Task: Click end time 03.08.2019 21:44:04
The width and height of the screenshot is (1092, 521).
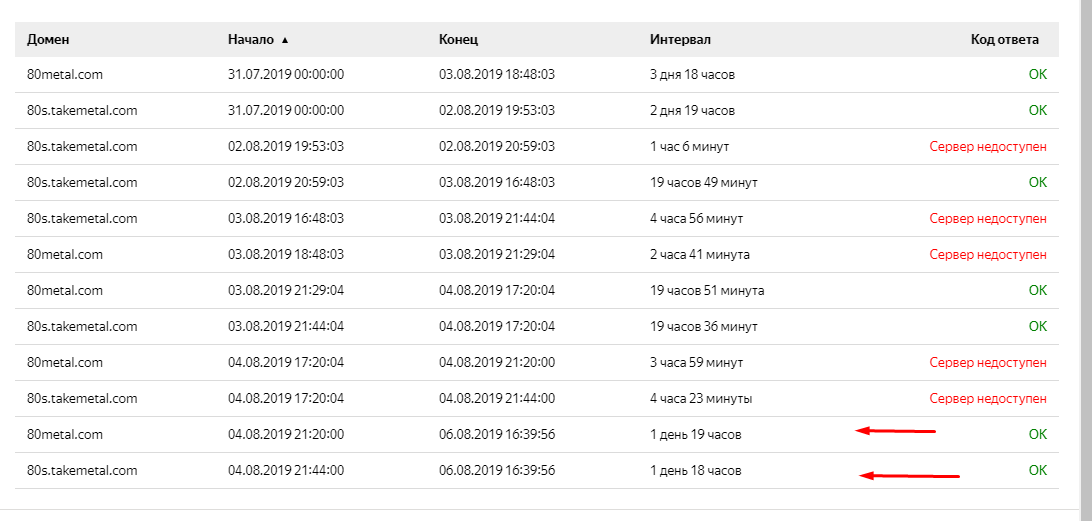Action: click(x=497, y=219)
